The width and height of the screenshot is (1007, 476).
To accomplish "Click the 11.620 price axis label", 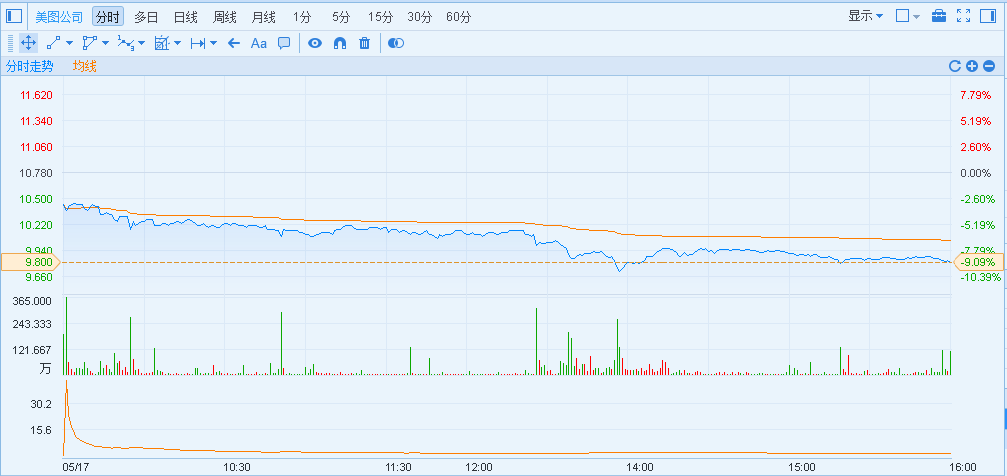I will pos(37,95).
